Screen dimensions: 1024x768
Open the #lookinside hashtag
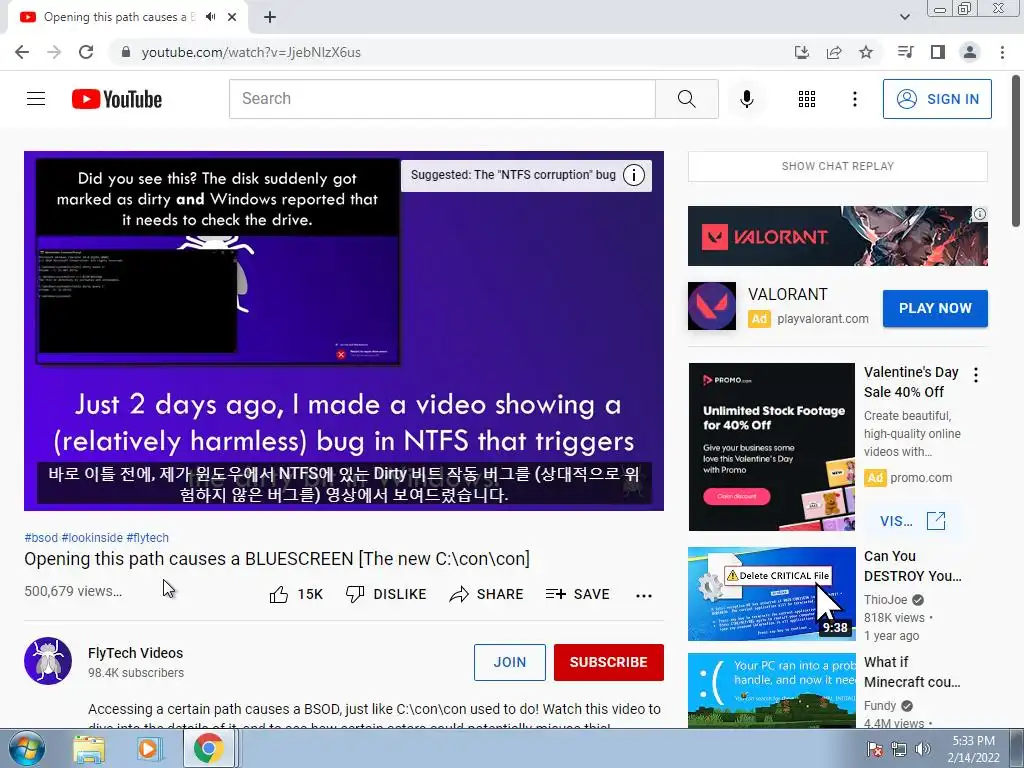point(92,537)
